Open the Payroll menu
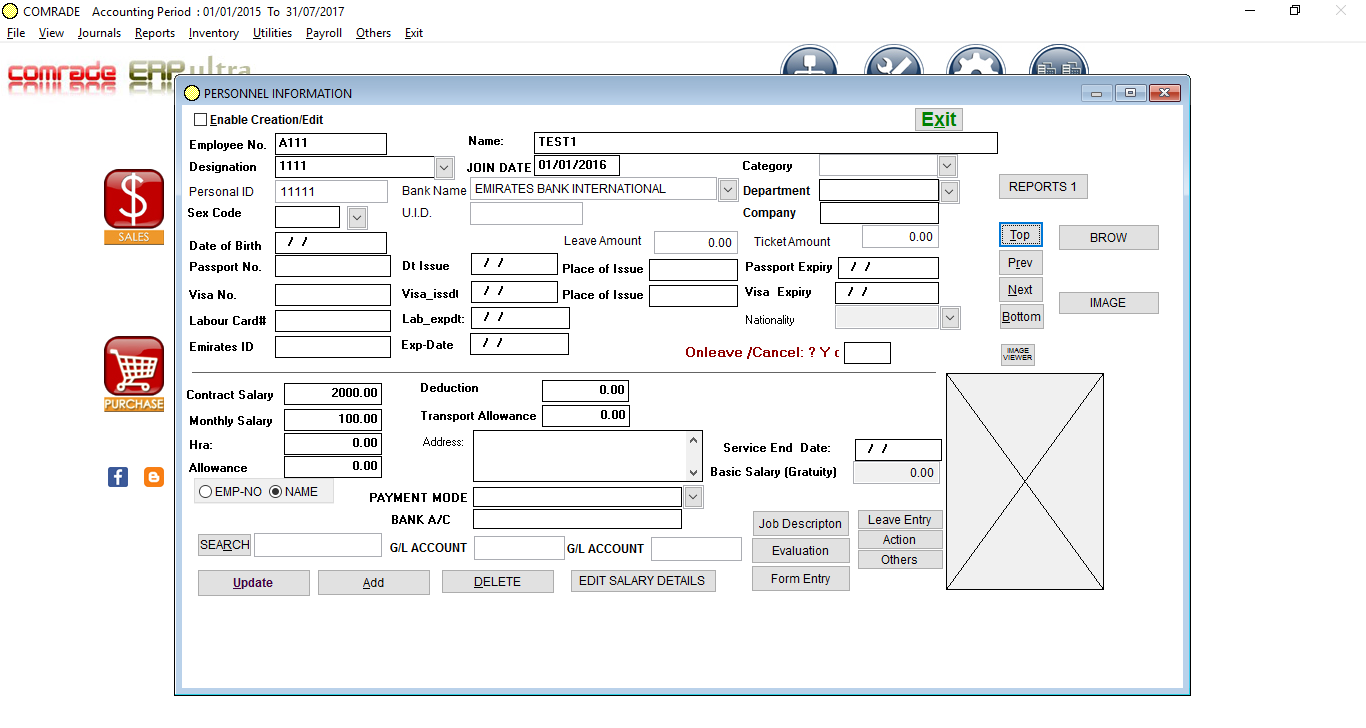1366x728 pixels. coord(323,33)
